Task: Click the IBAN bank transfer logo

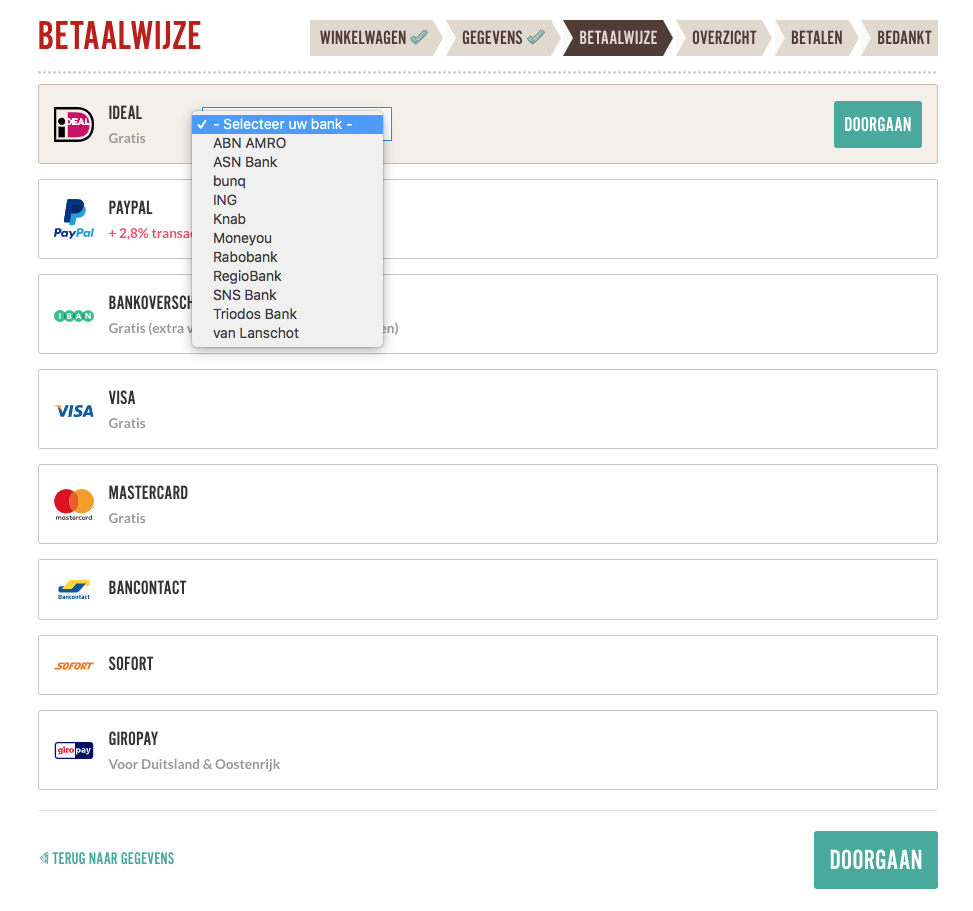Action: click(74, 316)
